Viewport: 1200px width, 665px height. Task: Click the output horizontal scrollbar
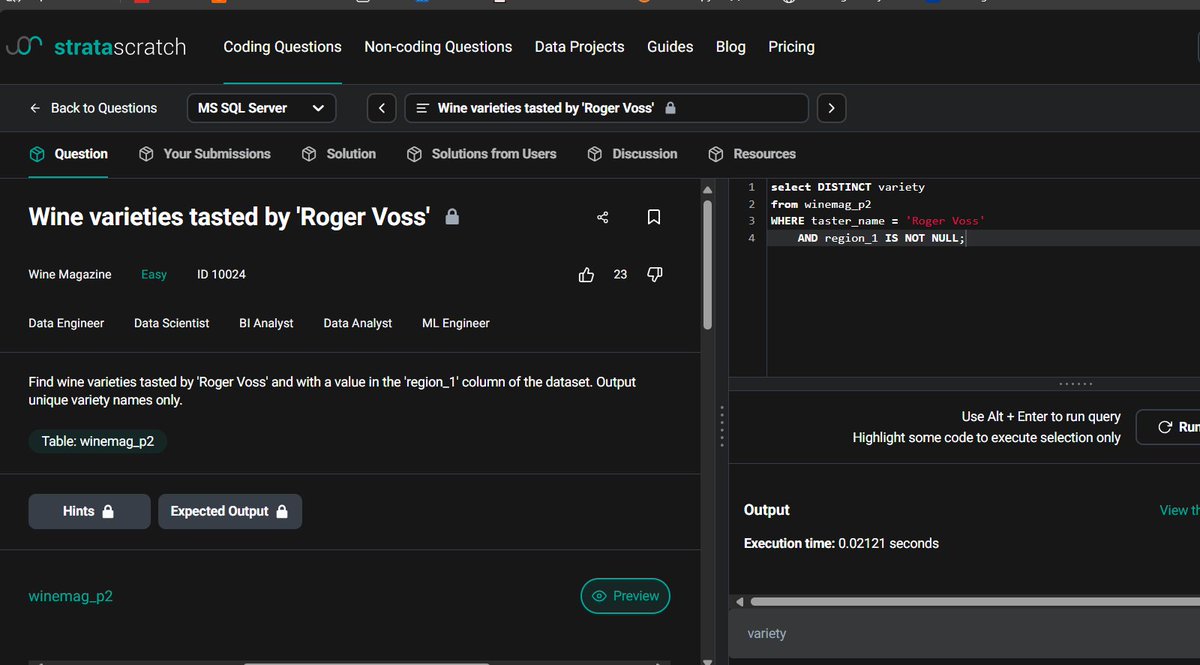point(974,602)
